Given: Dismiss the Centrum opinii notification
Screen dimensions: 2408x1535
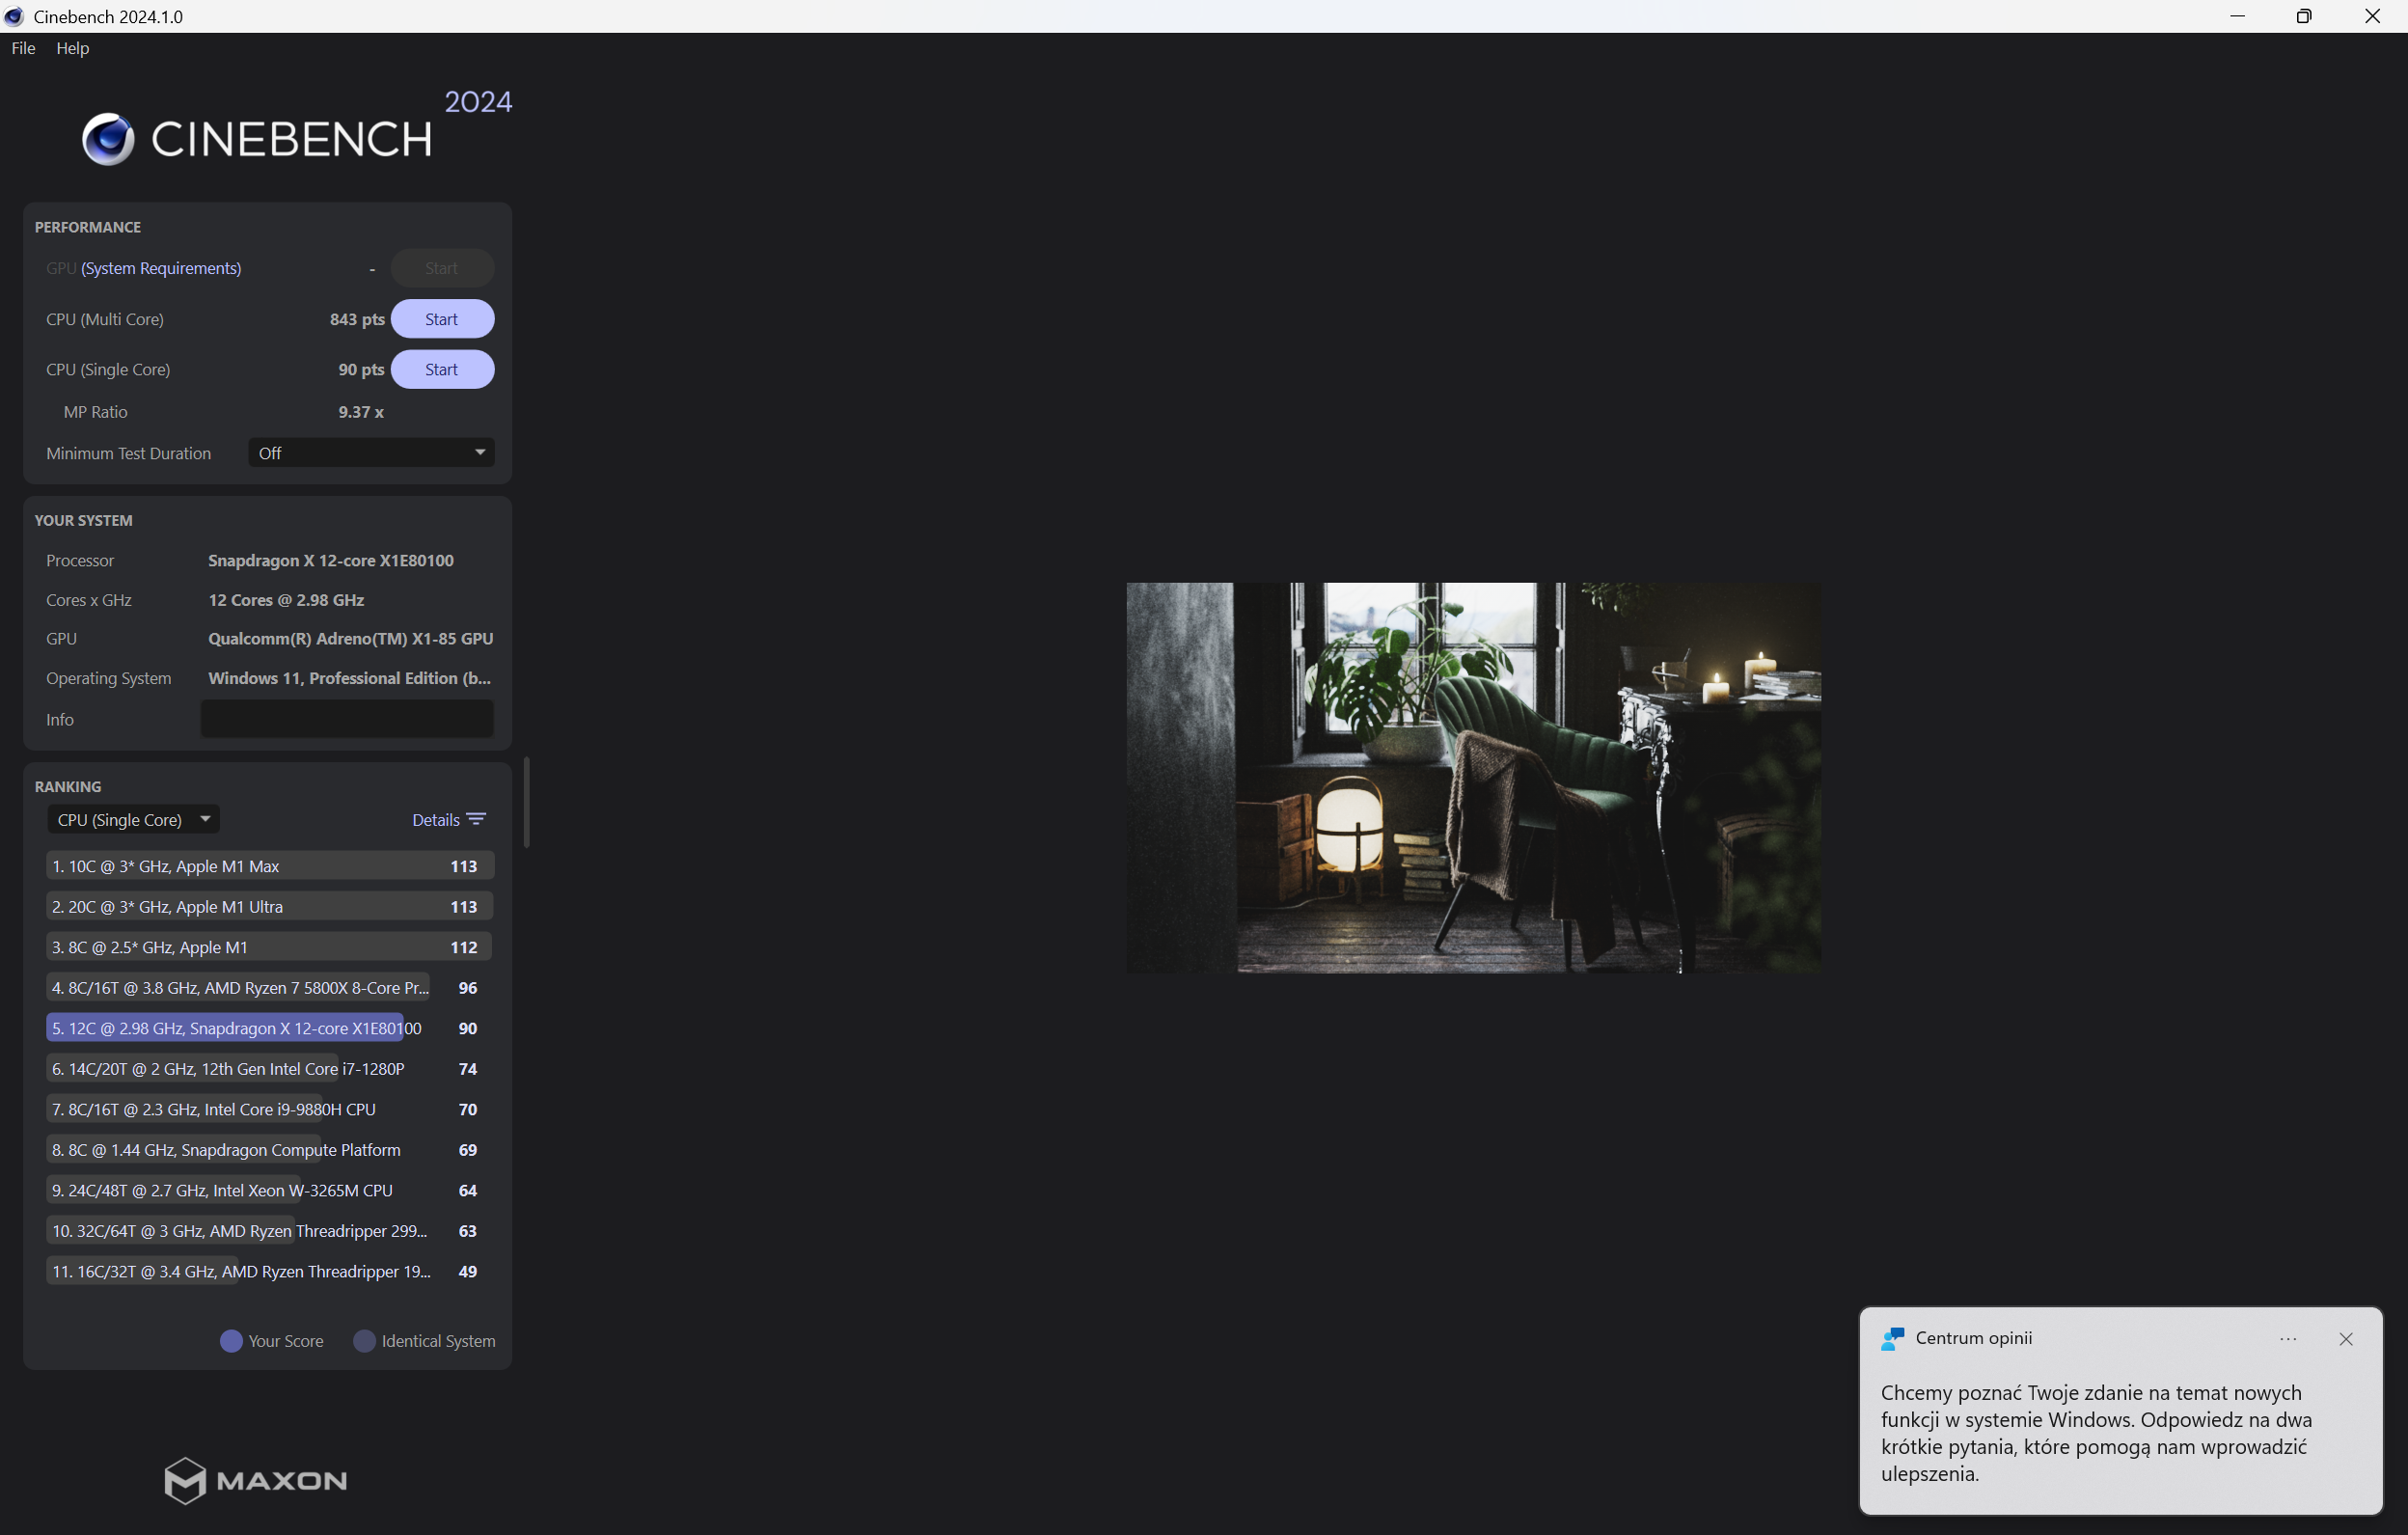Looking at the screenshot, I should click(2346, 1339).
